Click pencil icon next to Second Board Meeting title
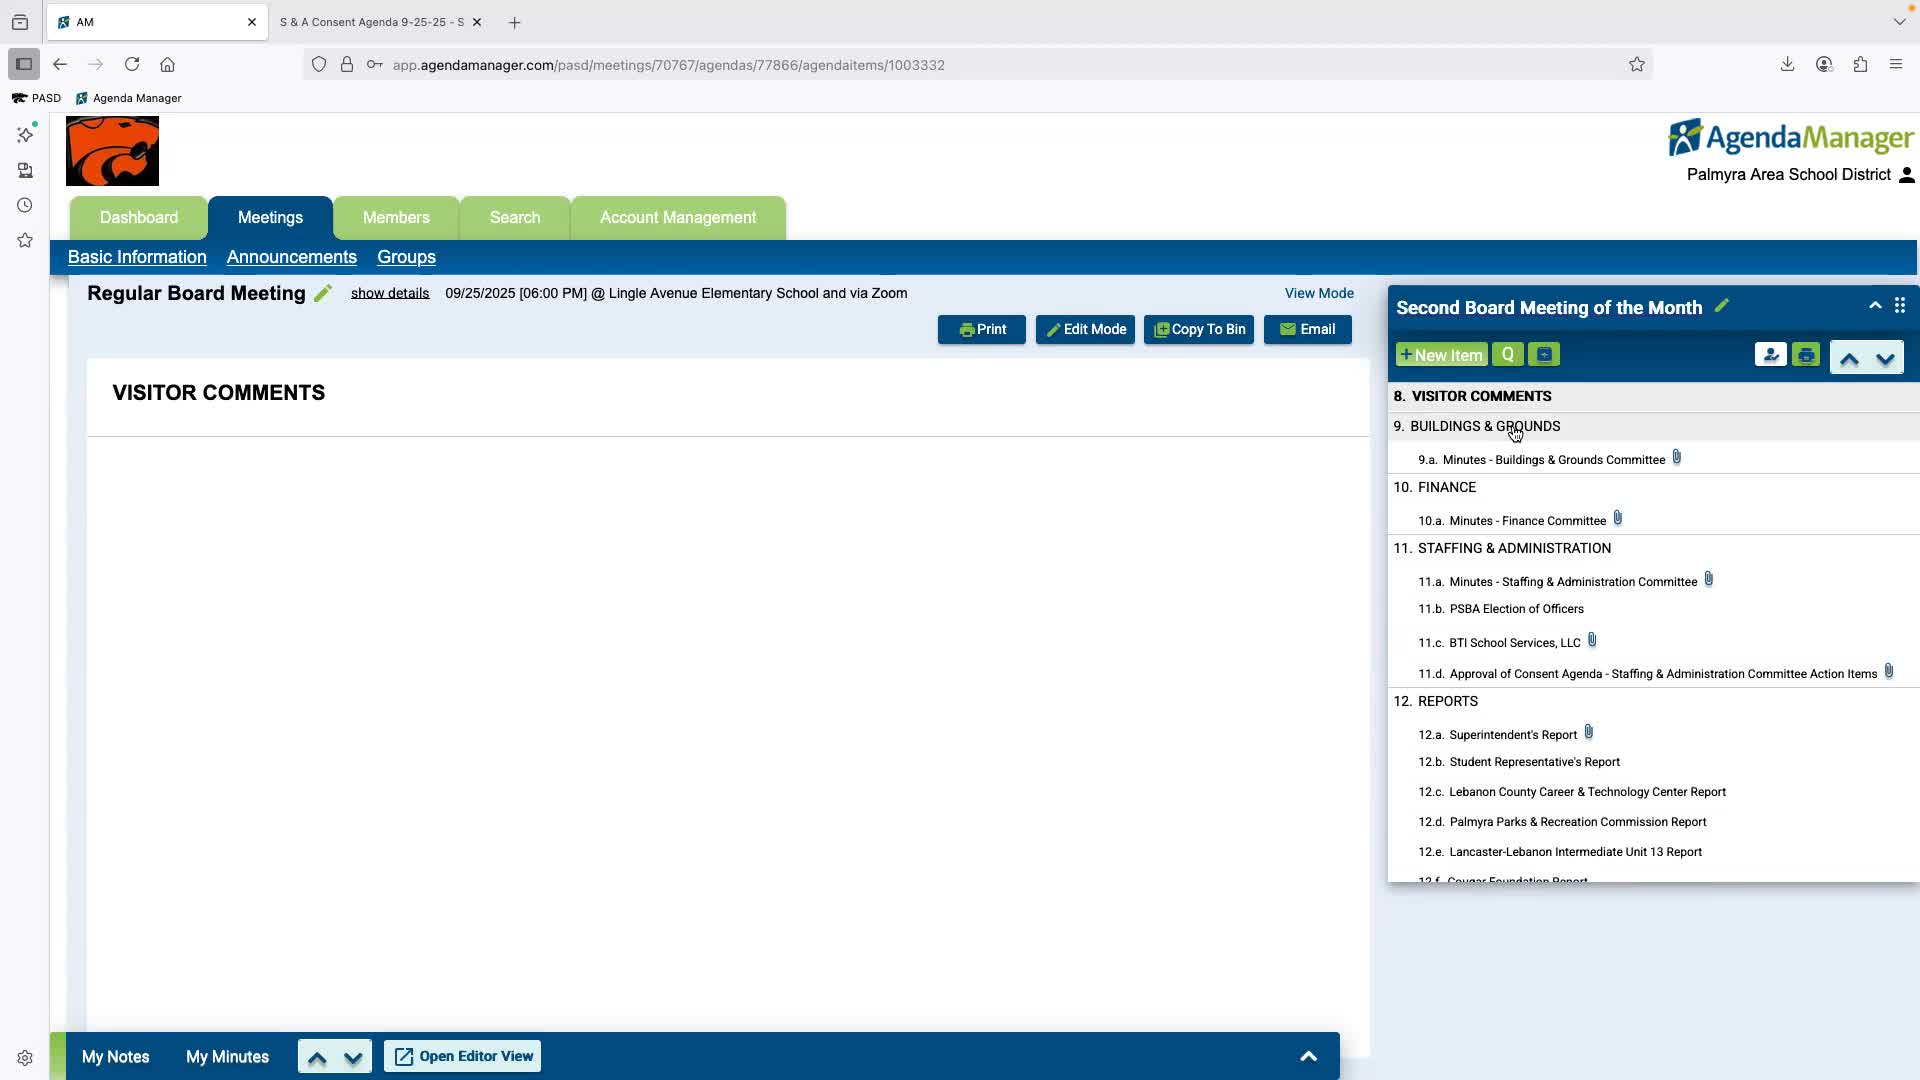1920x1080 pixels. point(1721,307)
